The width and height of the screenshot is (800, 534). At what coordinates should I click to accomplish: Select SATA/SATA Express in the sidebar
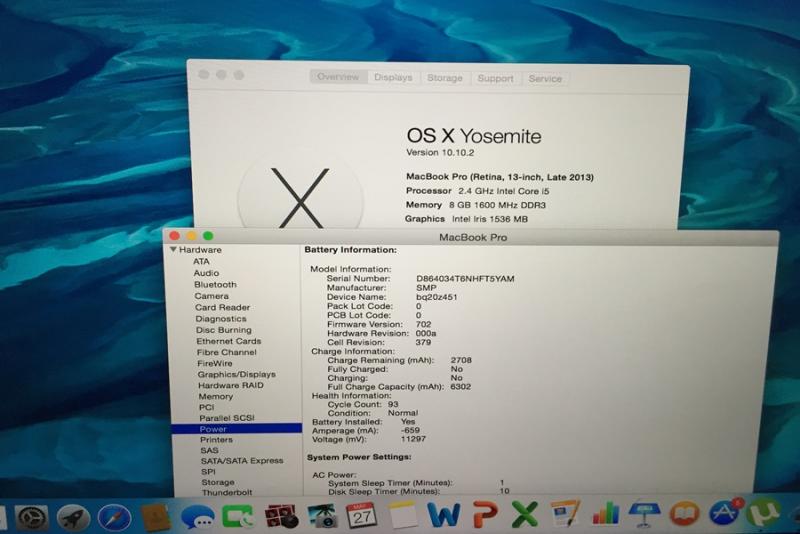[242, 461]
